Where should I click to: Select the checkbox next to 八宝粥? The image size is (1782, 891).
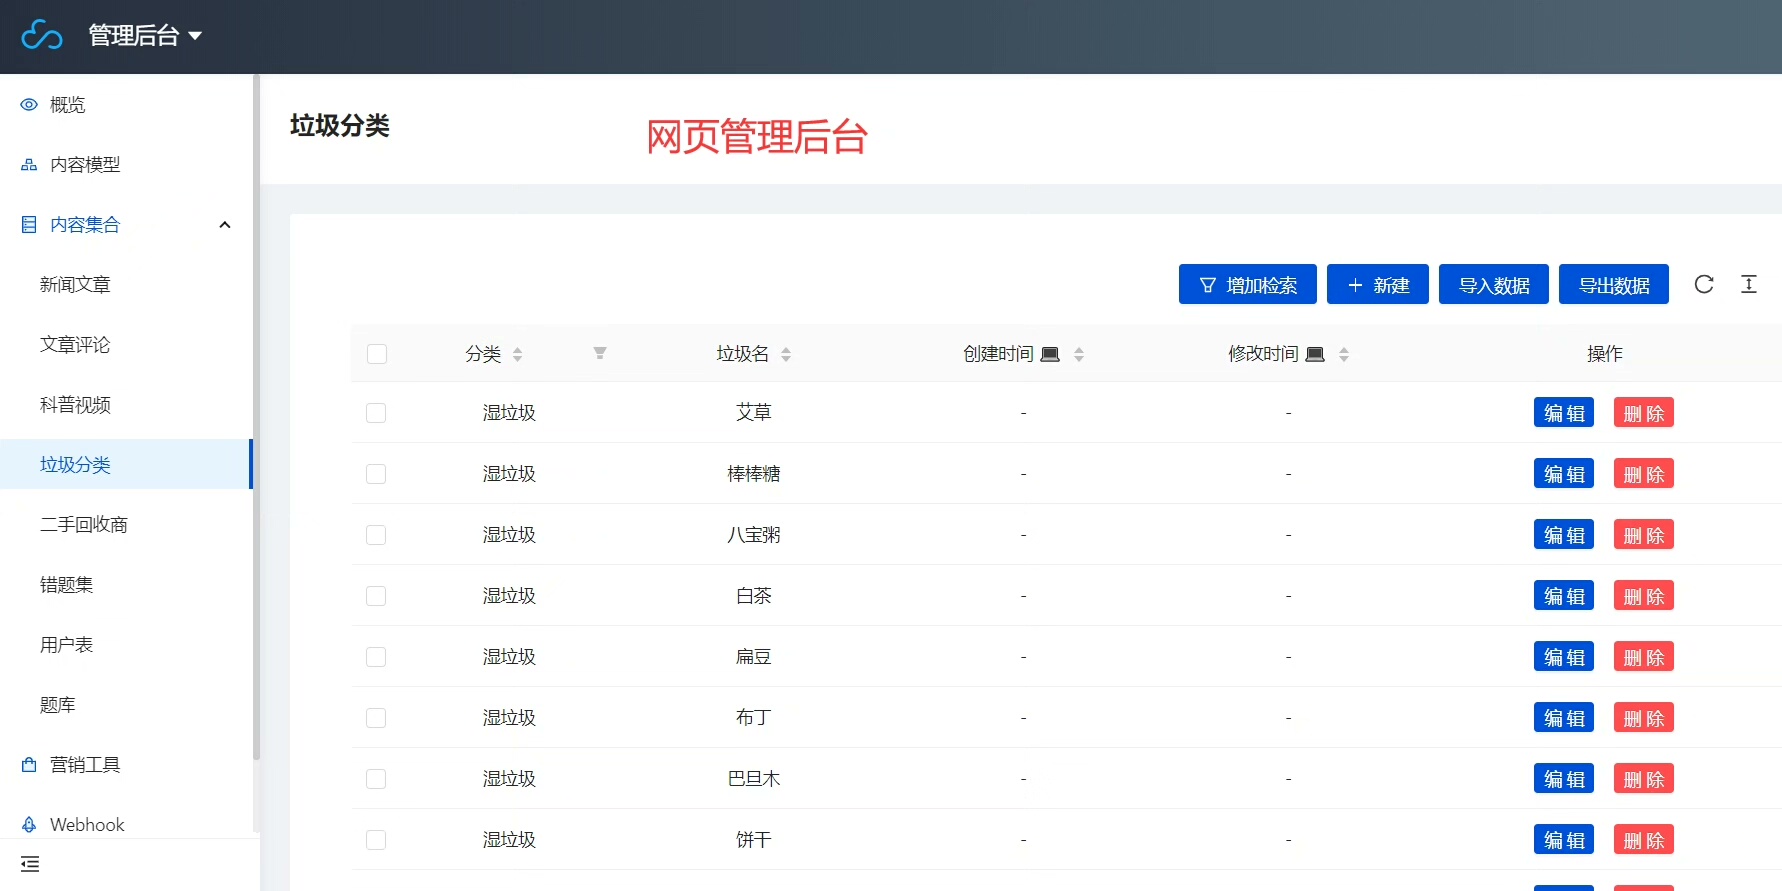pyautogui.click(x=376, y=535)
